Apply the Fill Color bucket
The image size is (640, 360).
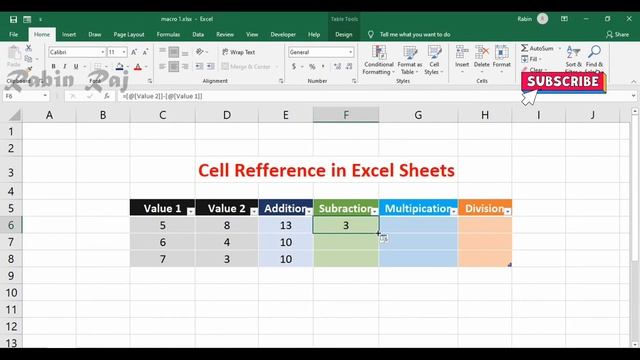click(120, 67)
